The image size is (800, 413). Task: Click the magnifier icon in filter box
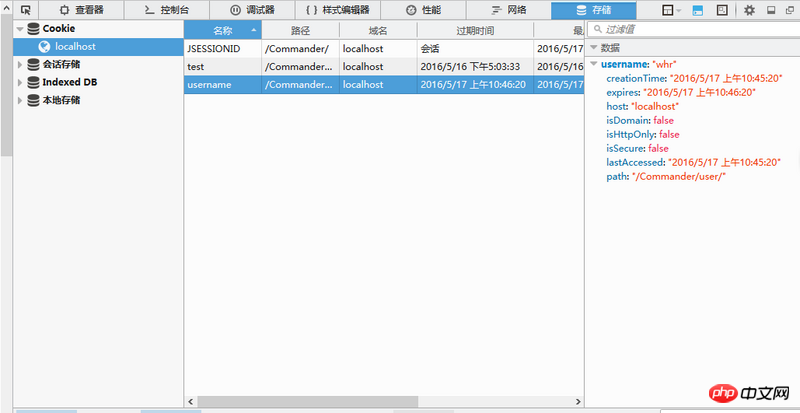click(x=597, y=30)
